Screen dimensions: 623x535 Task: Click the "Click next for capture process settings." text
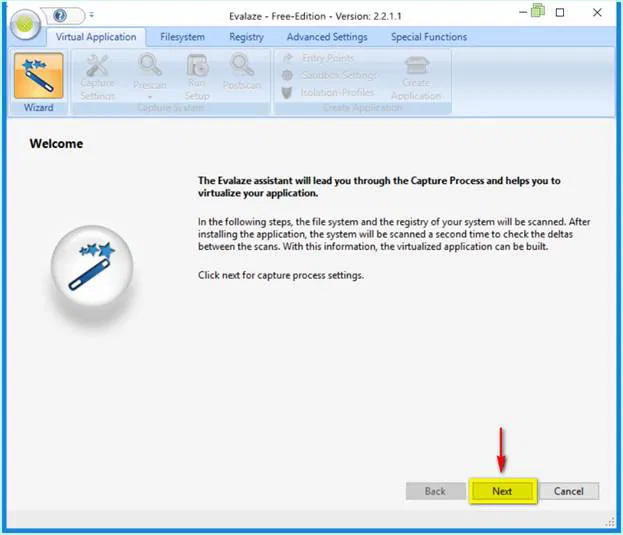pos(281,275)
